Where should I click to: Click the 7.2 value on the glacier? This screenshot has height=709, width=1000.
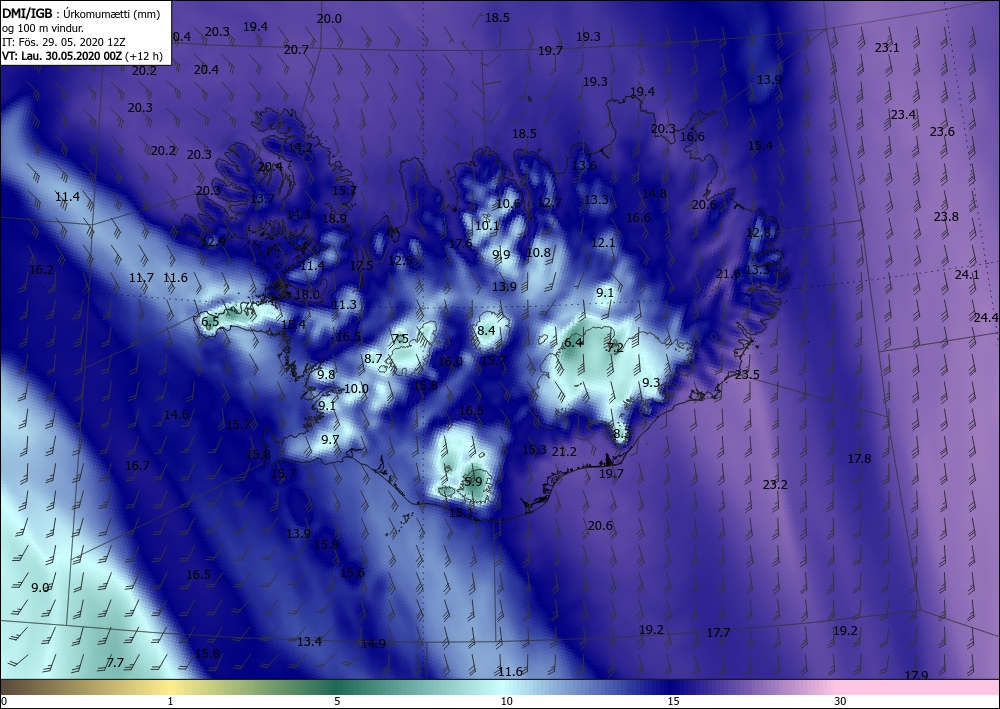(615, 348)
